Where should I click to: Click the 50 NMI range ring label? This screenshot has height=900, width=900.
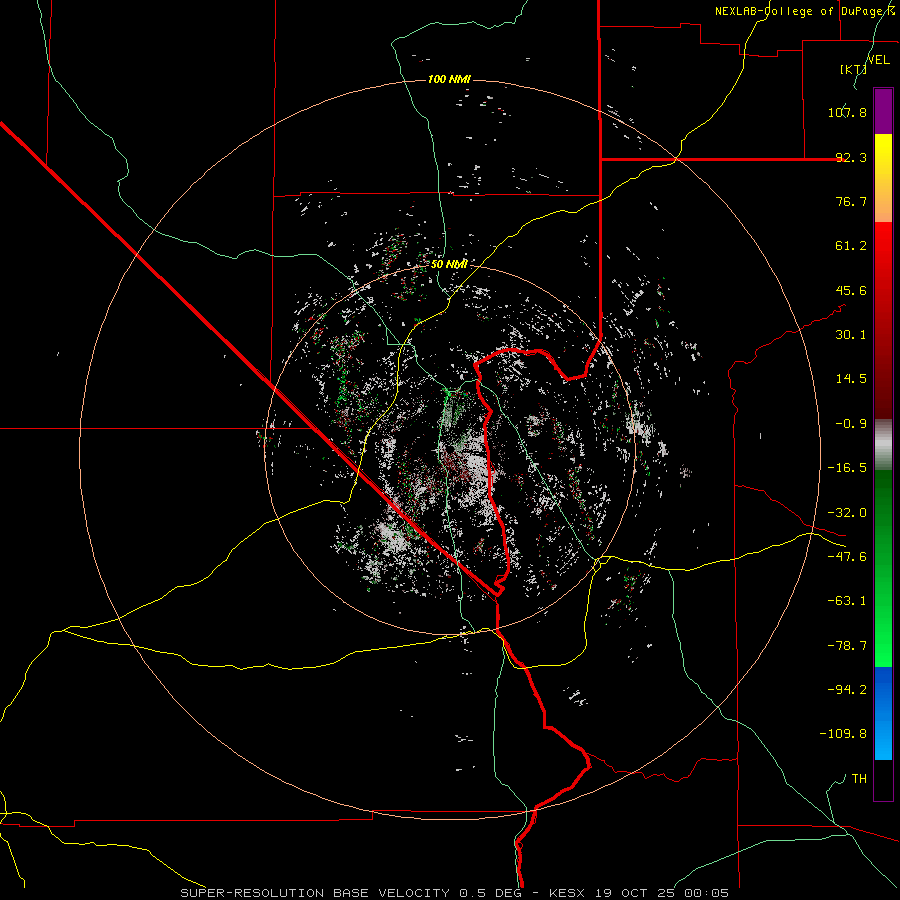click(449, 265)
